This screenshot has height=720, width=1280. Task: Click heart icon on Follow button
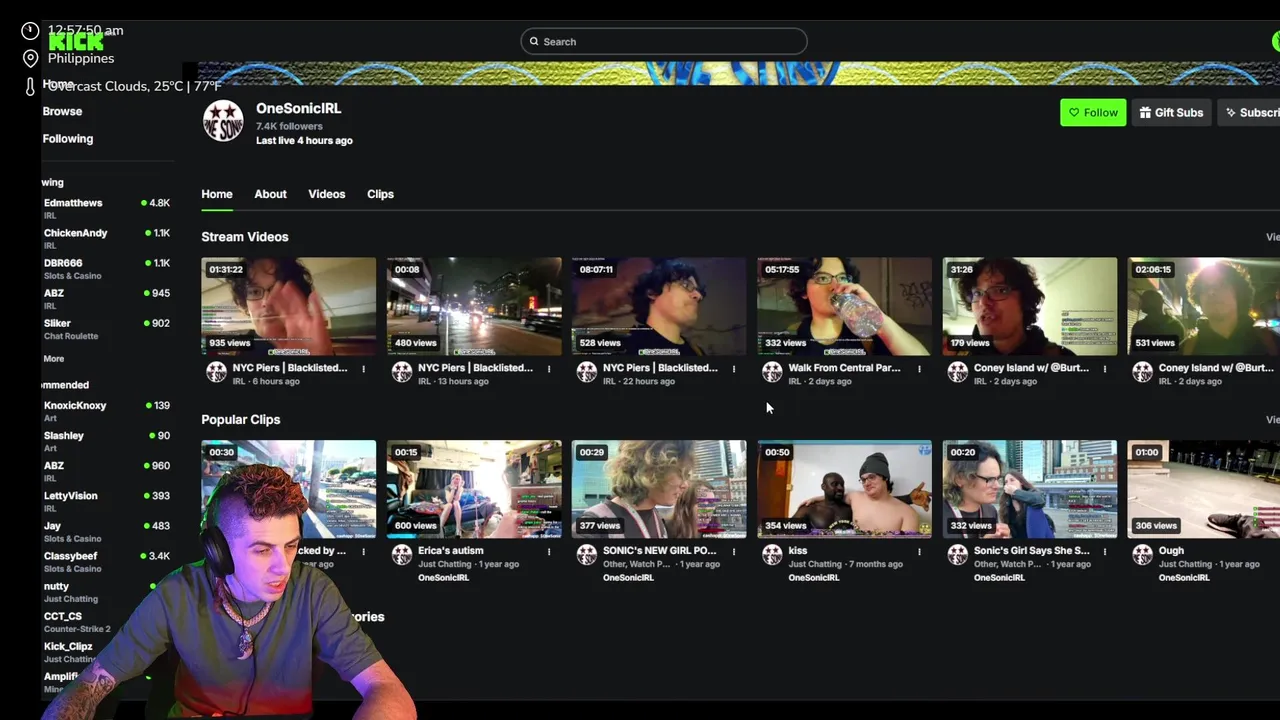(1074, 113)
